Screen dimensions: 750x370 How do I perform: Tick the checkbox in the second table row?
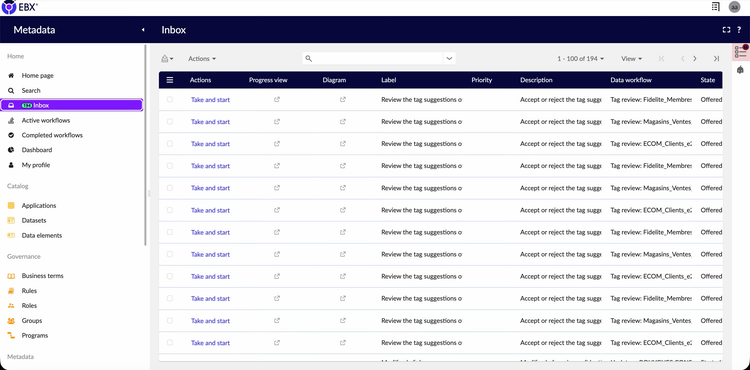(170, 121)
